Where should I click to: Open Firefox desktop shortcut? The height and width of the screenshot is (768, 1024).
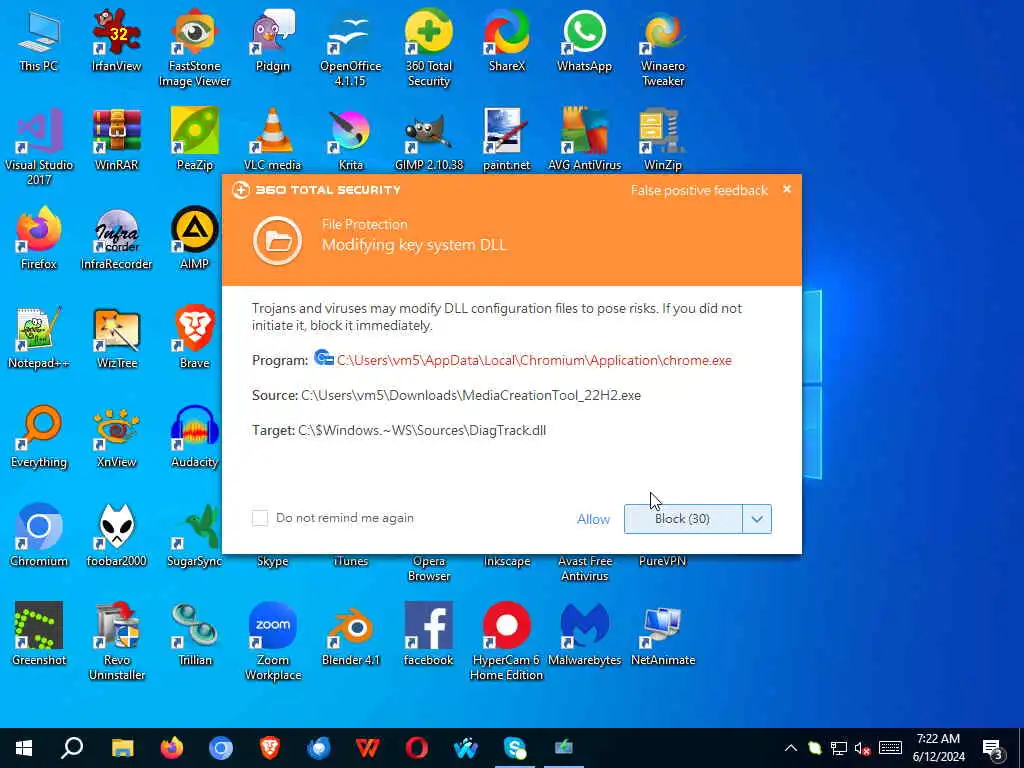pyautogui.click(x=39, y=238)
